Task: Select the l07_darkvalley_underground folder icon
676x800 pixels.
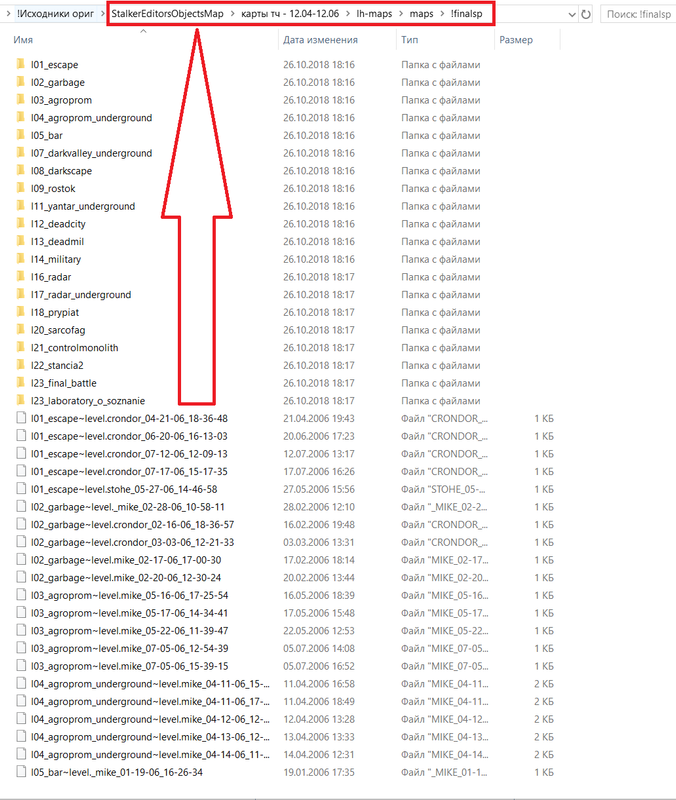Action: (x=21, y=153)
